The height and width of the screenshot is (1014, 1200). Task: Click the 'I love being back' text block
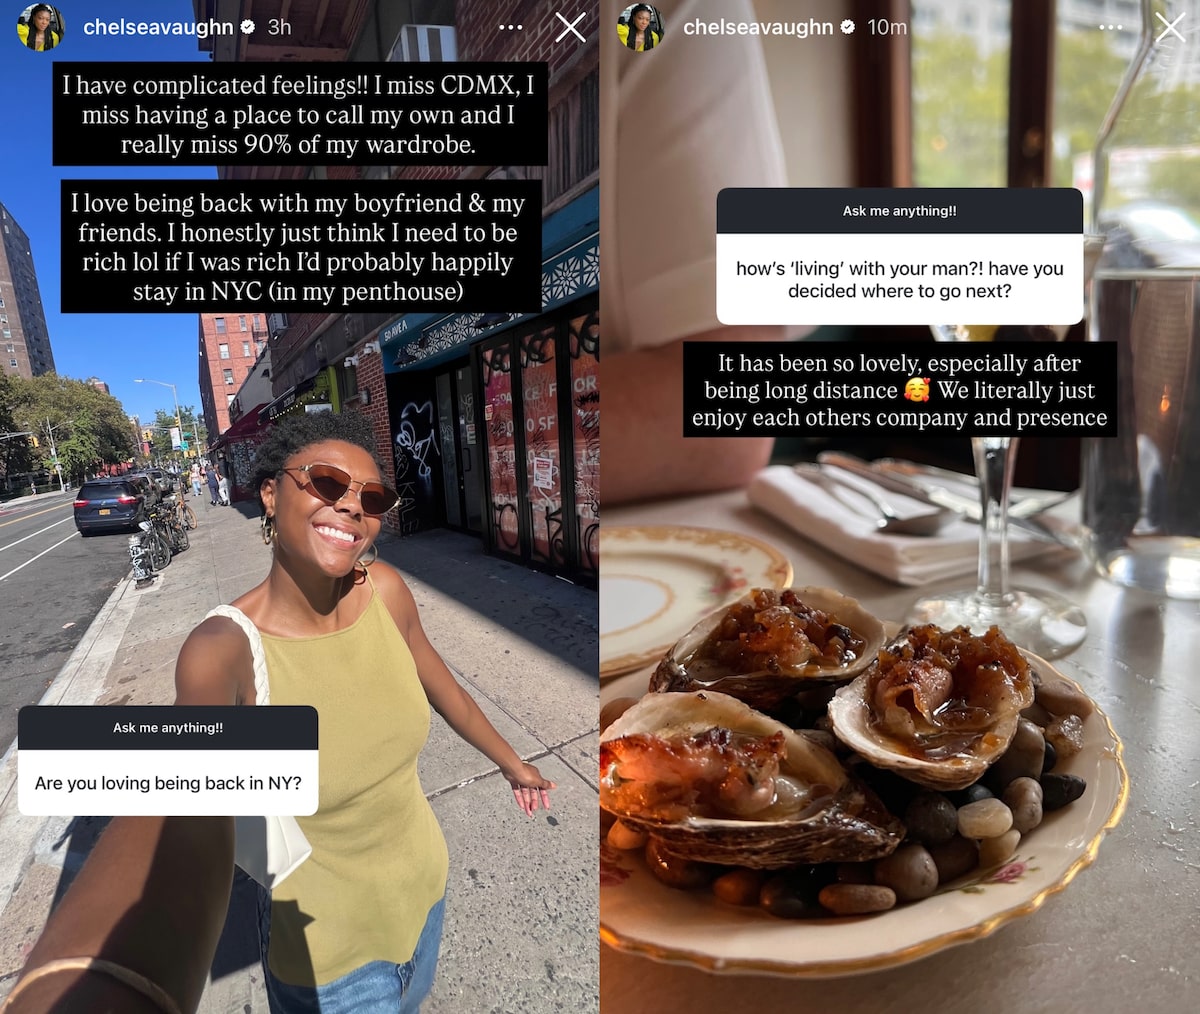pyautogui.click(x=301, y=247)
